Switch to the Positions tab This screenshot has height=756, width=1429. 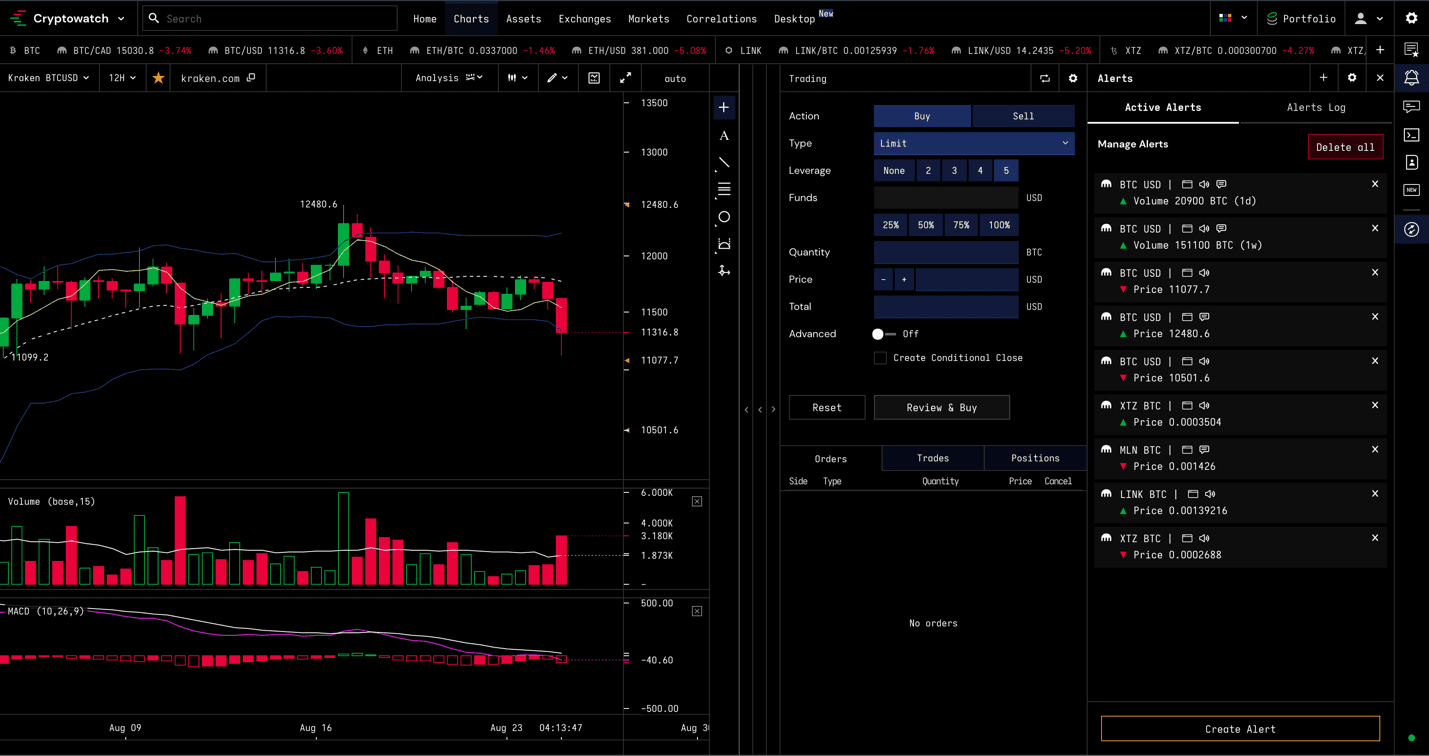[1035, 458]
